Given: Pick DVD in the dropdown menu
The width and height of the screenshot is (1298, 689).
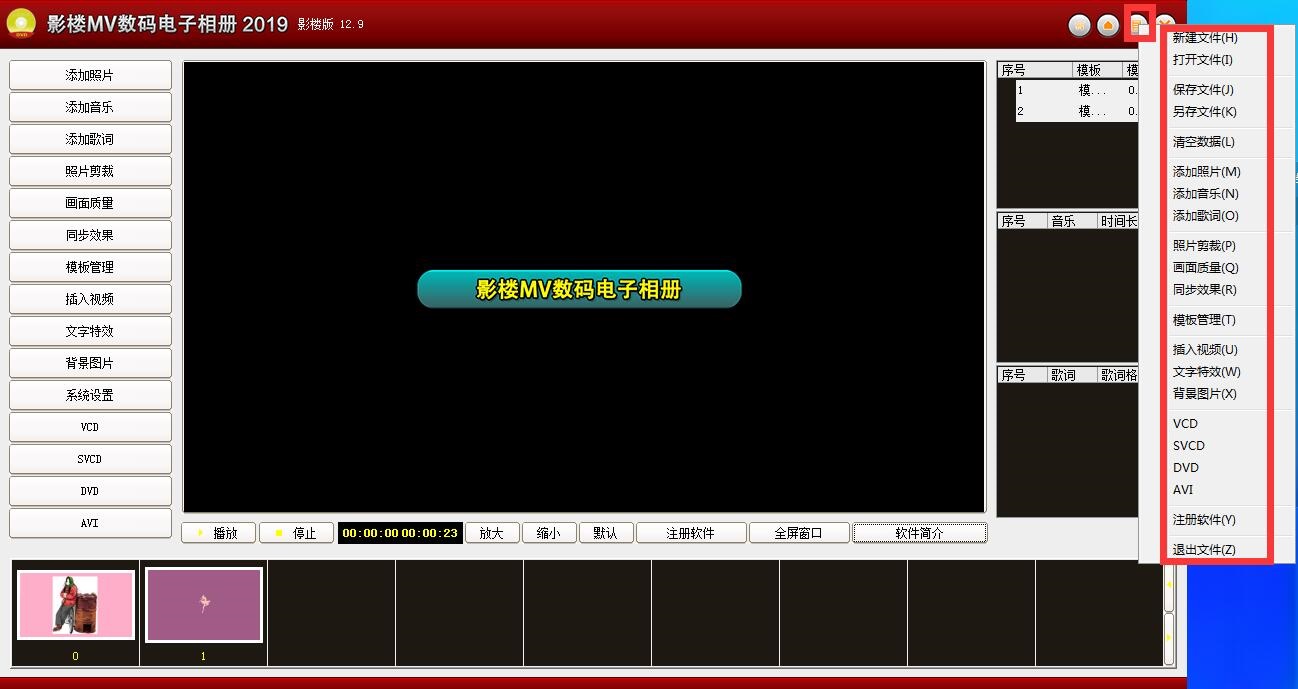Looking at the screenshot, I should point(1185,468).
